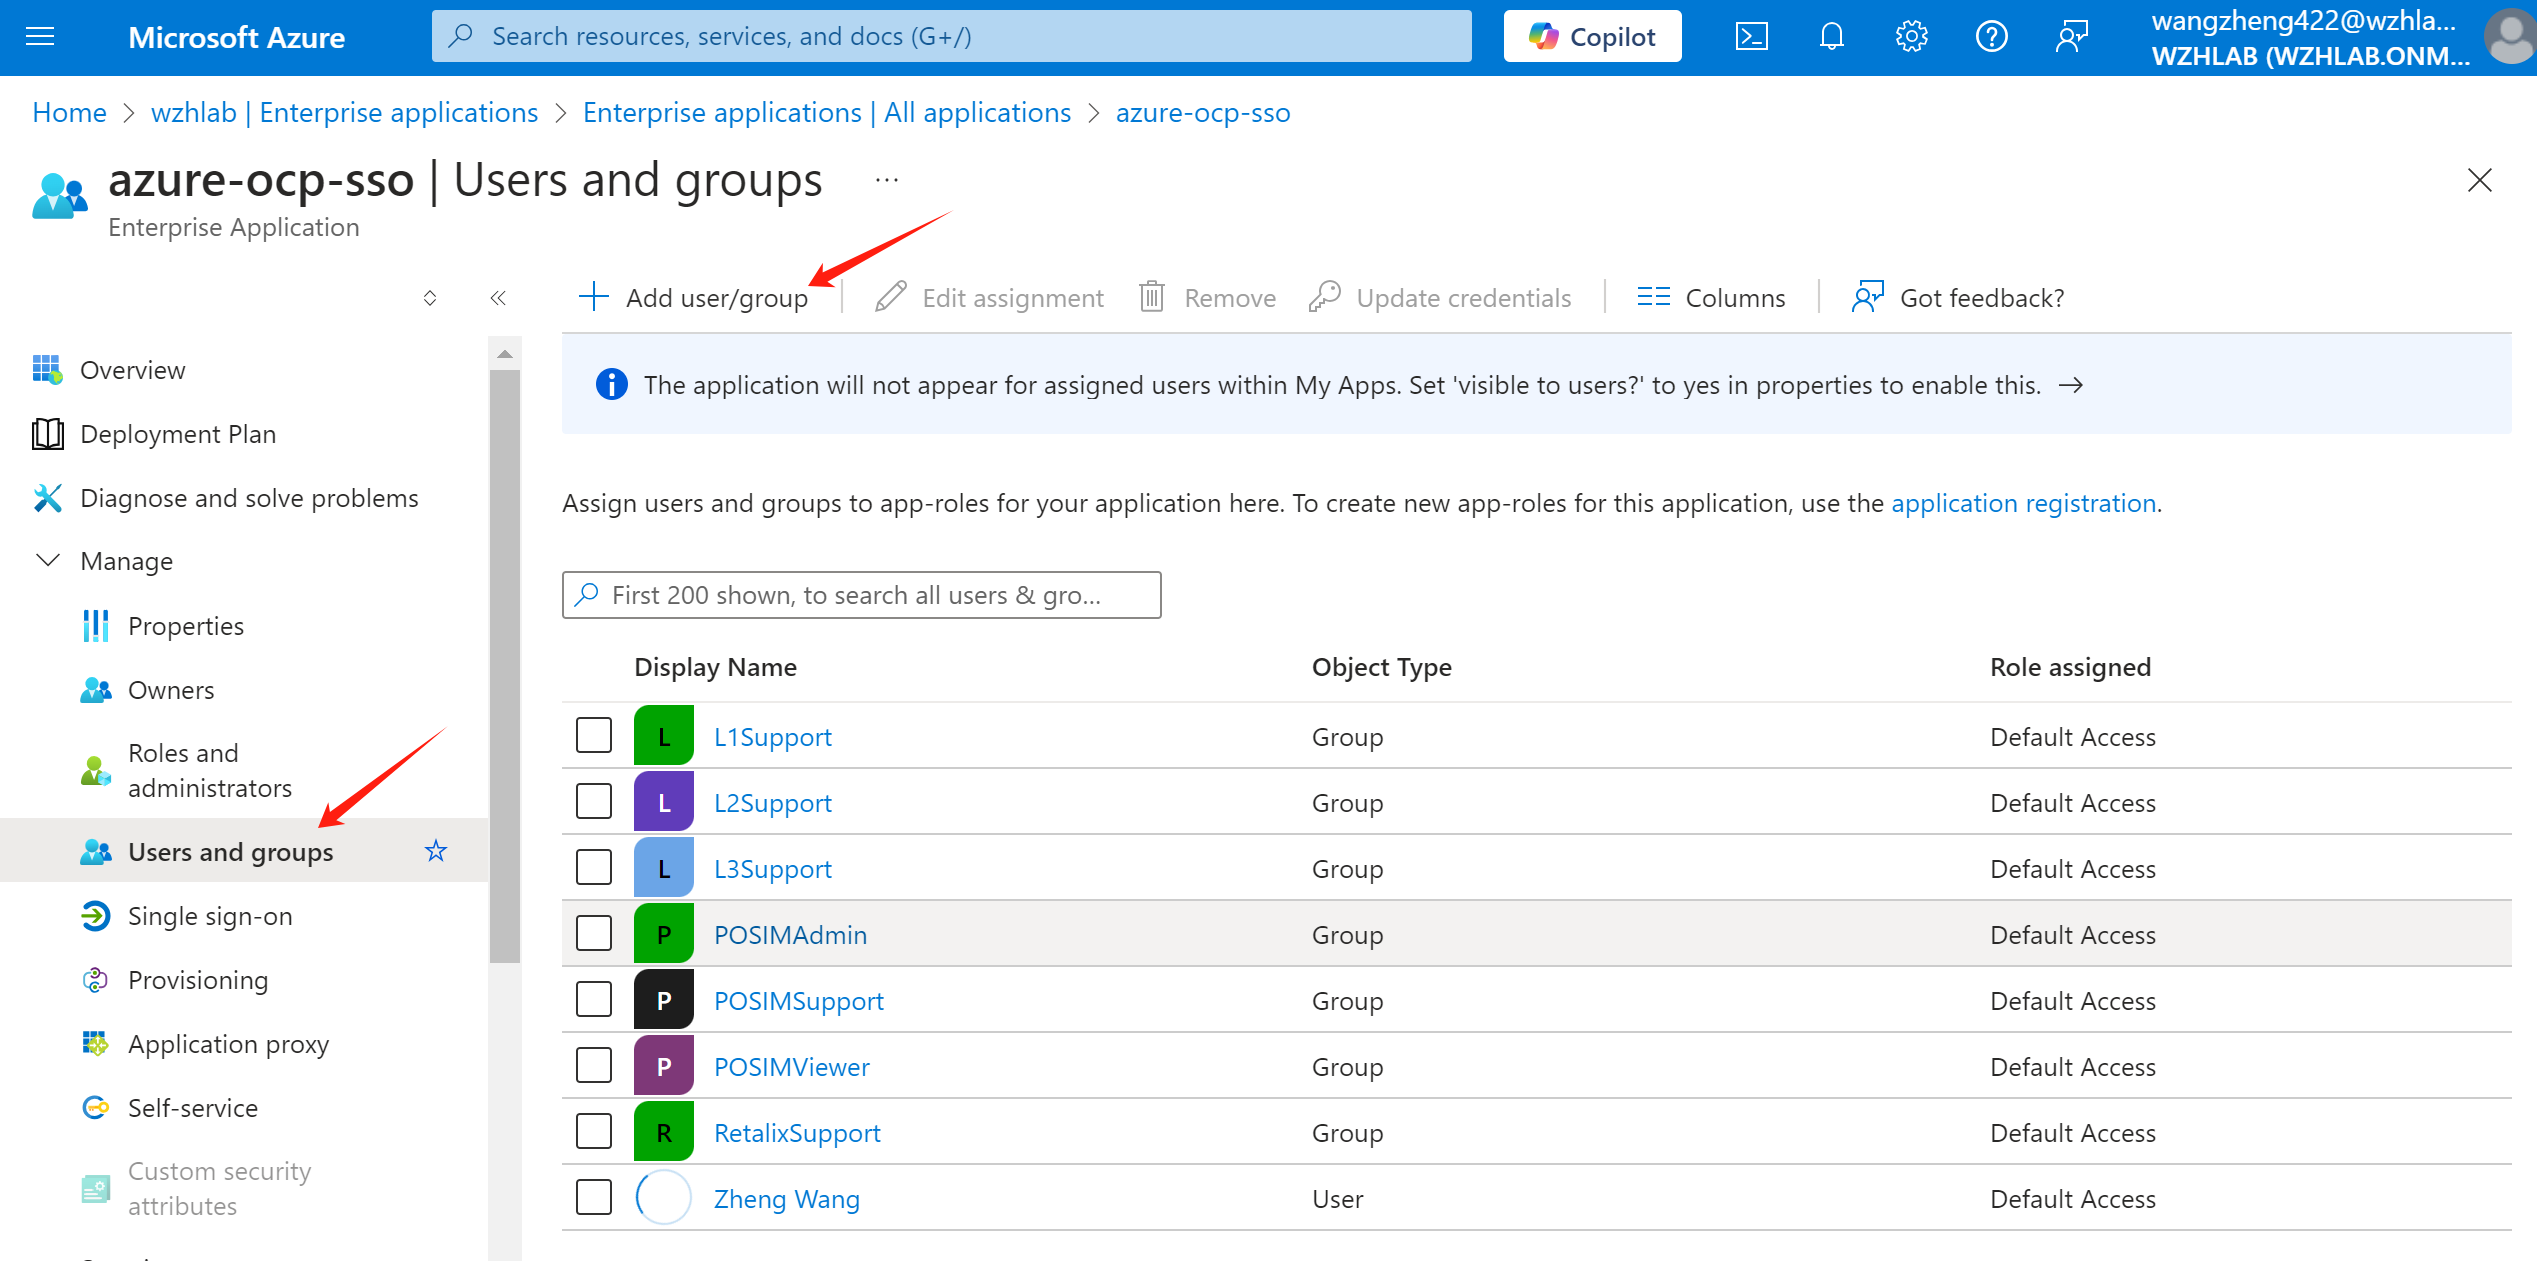This screenshot has height=1261, width=2537.
Task: Click Add user/group button
Action: tap(695, 298)
